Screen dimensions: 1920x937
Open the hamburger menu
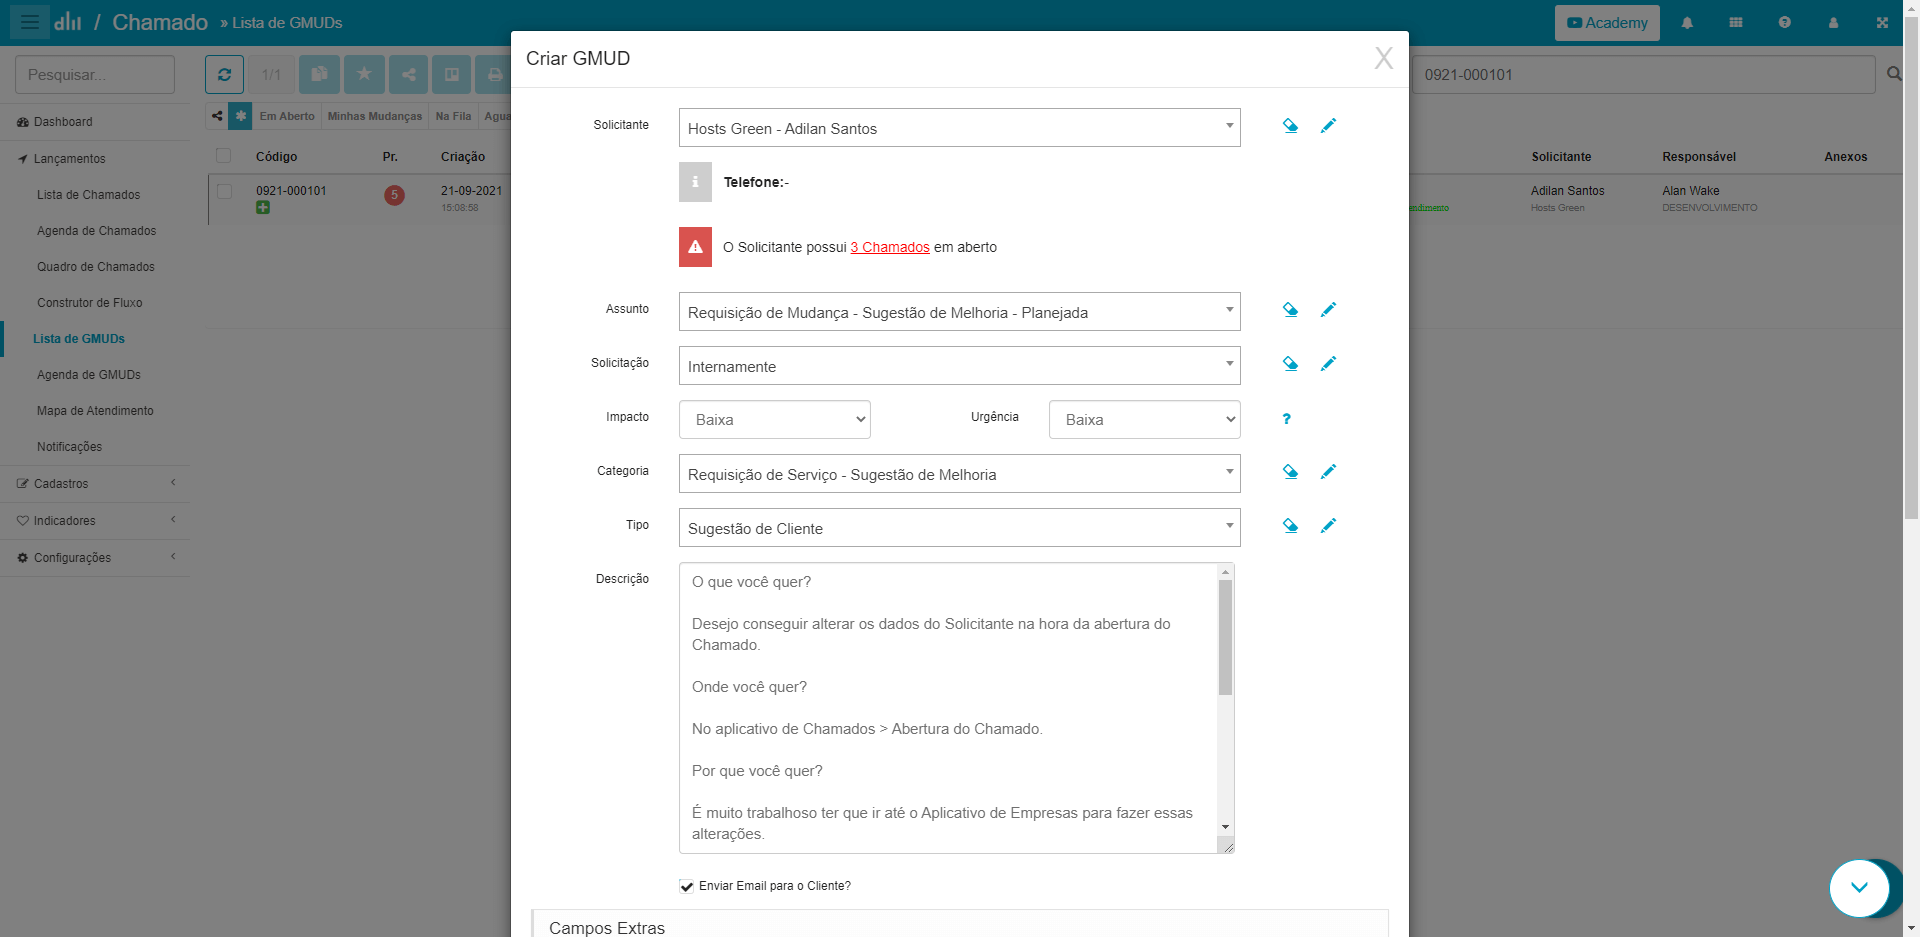29,22
